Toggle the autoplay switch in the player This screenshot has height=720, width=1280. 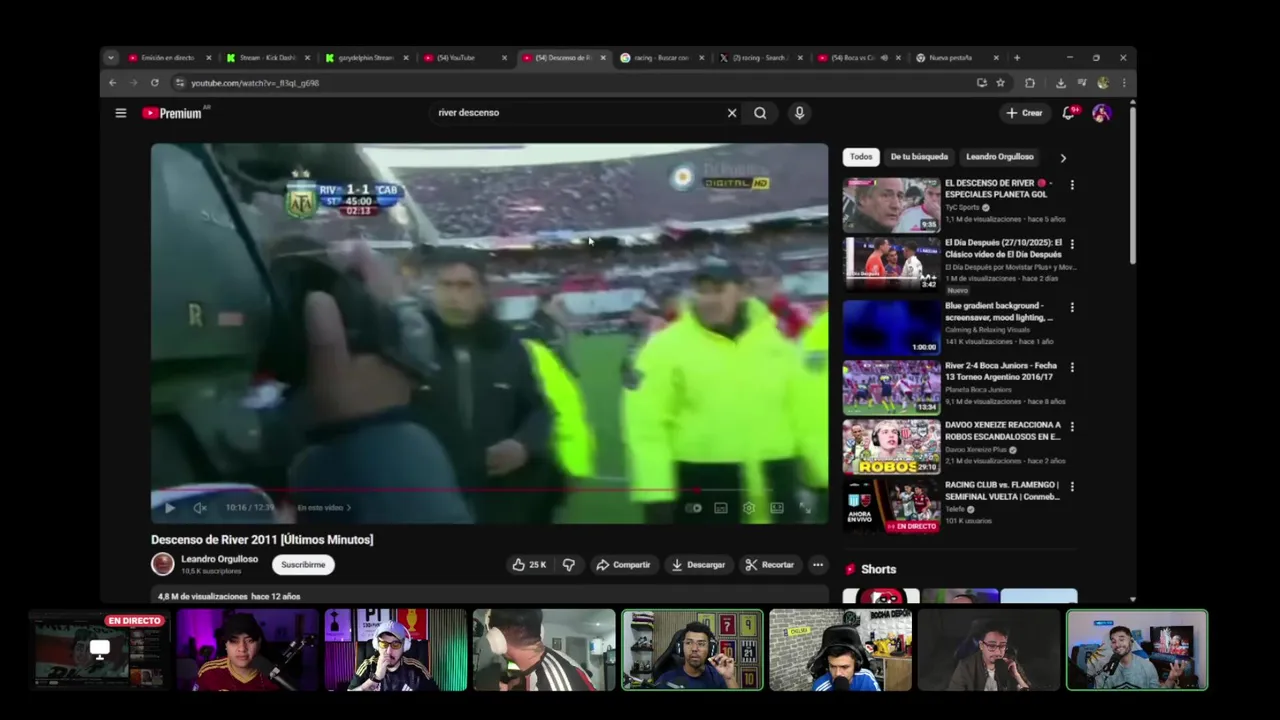(x=693, y=508)
